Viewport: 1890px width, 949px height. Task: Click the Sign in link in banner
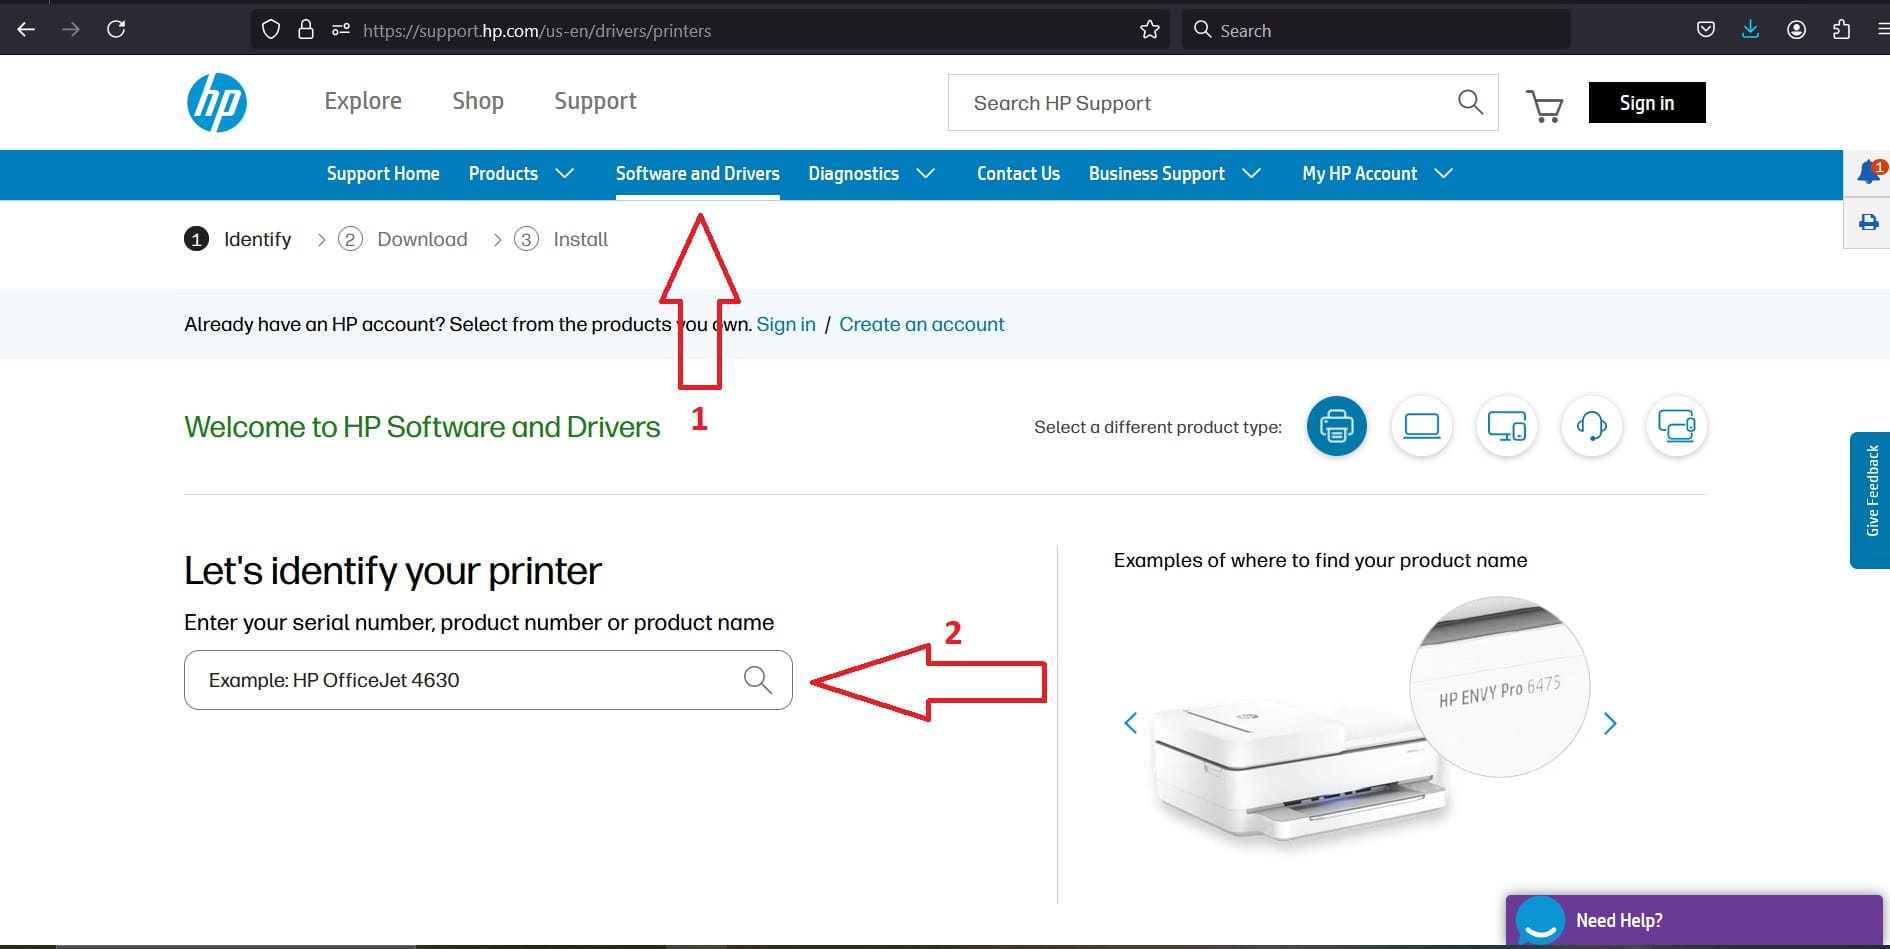point(786,324)
